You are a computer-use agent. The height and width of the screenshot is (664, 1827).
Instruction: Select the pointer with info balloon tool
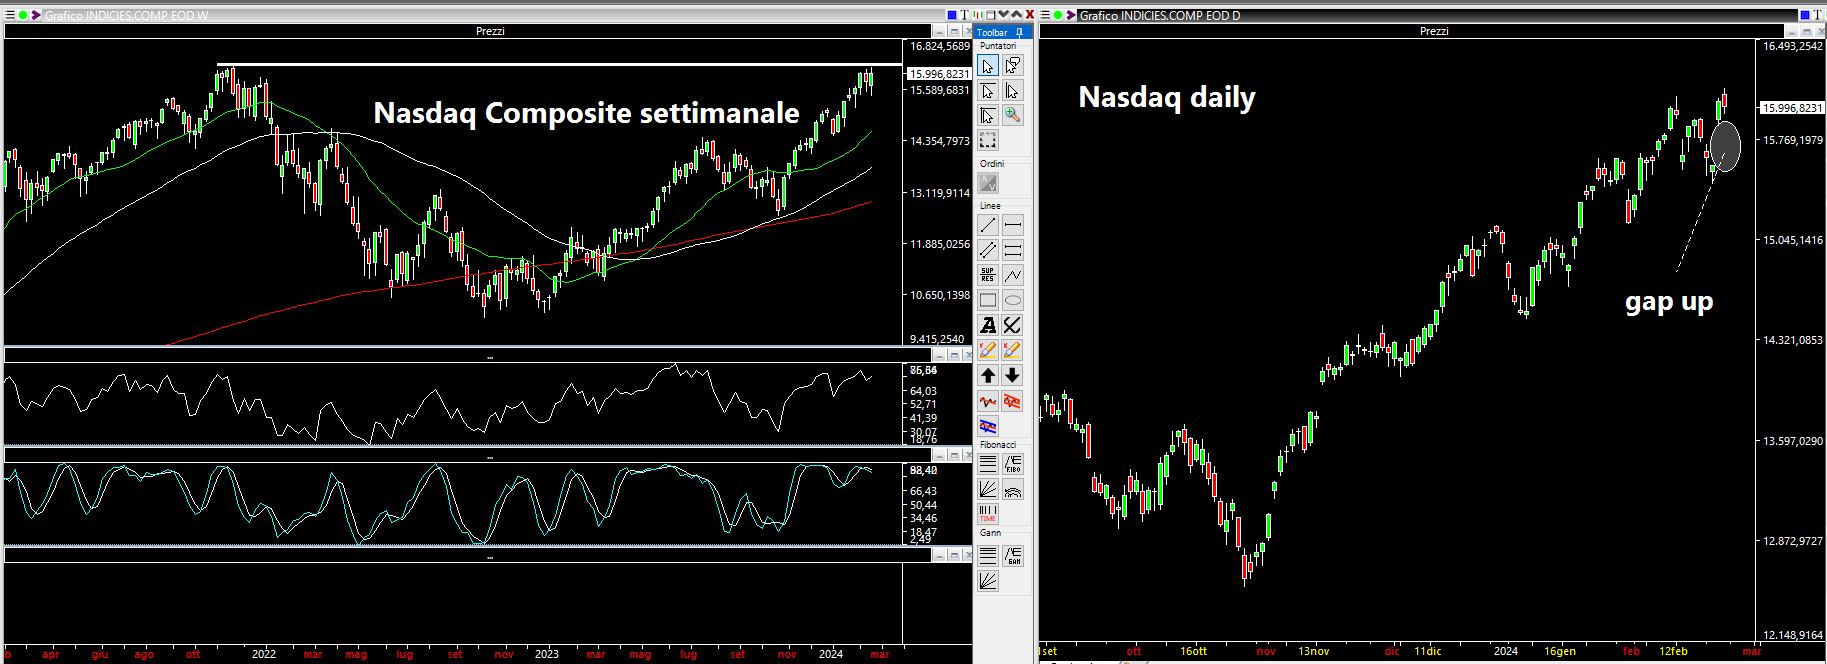[1012, 66]
